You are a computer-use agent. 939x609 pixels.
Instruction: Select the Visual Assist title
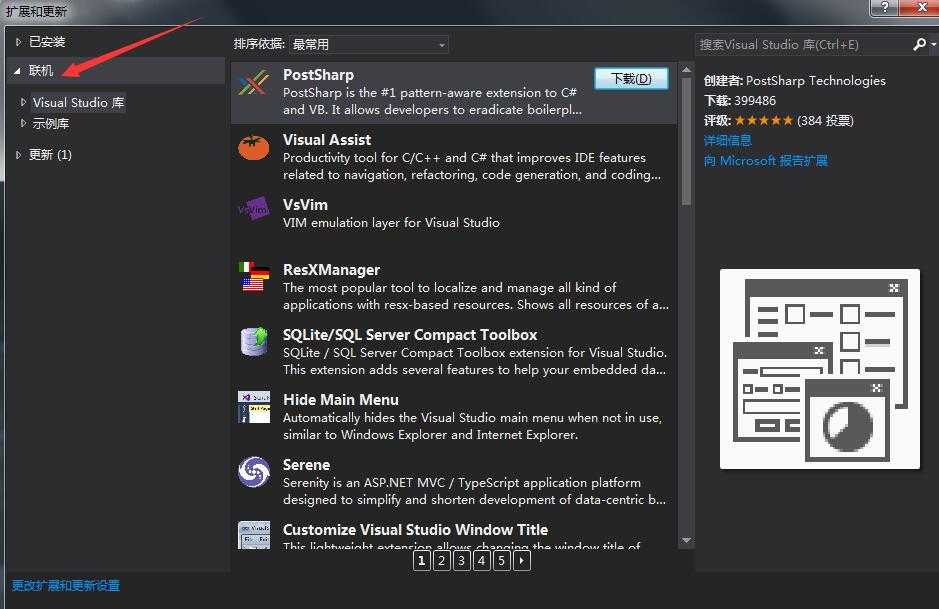[x=327, y=140]
